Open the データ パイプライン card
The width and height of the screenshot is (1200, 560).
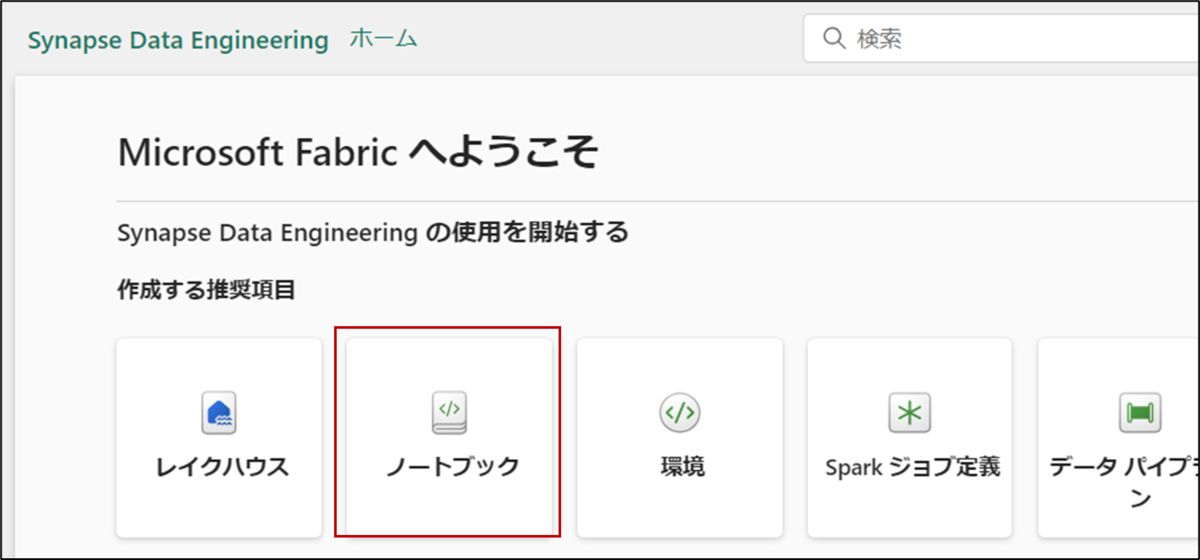point(1119,438)
